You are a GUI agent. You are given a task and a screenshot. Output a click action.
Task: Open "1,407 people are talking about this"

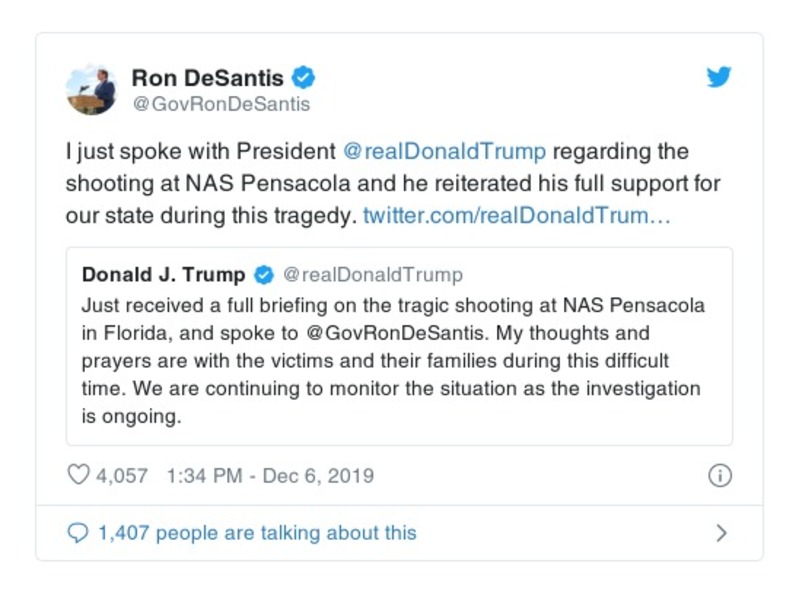point(256,533)
